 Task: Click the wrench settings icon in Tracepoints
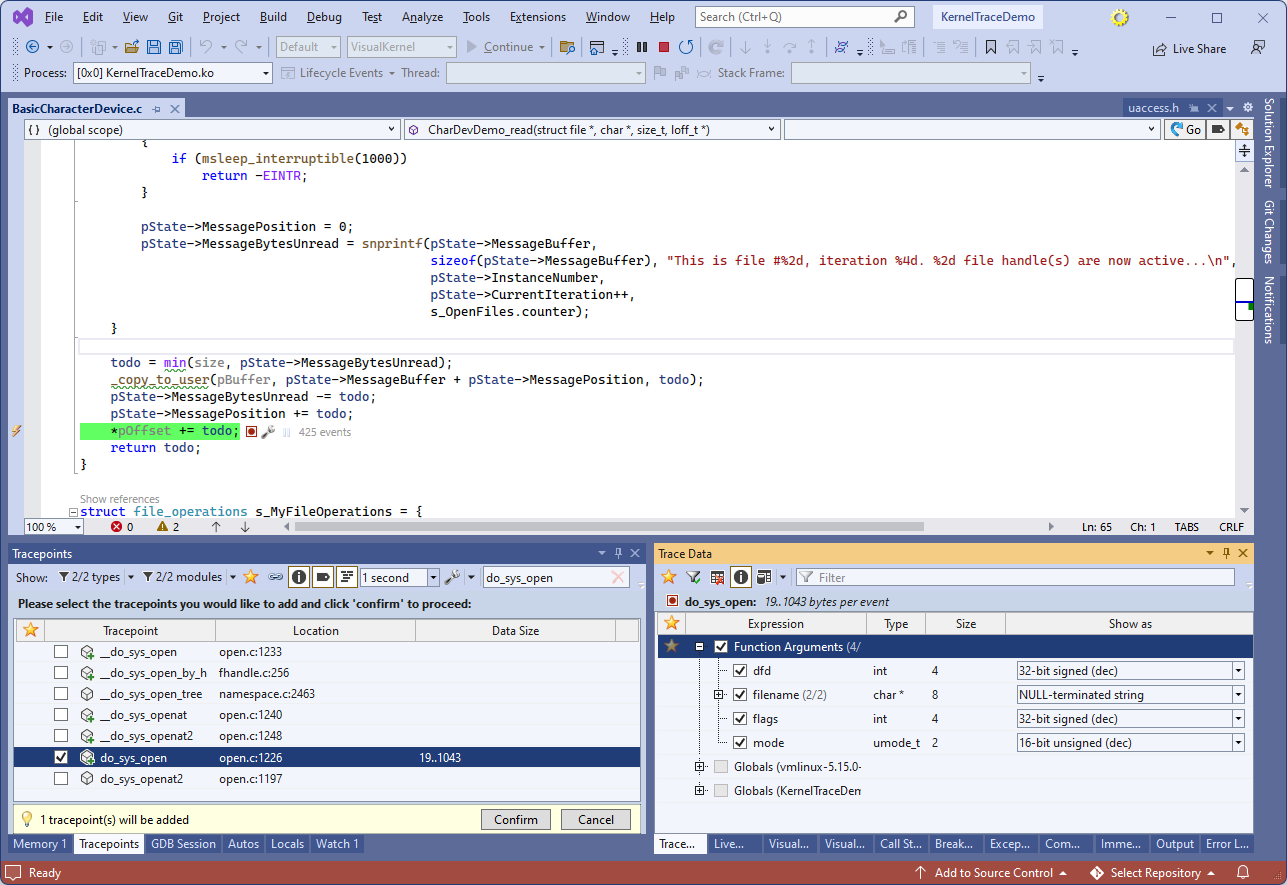click(451, 577)
